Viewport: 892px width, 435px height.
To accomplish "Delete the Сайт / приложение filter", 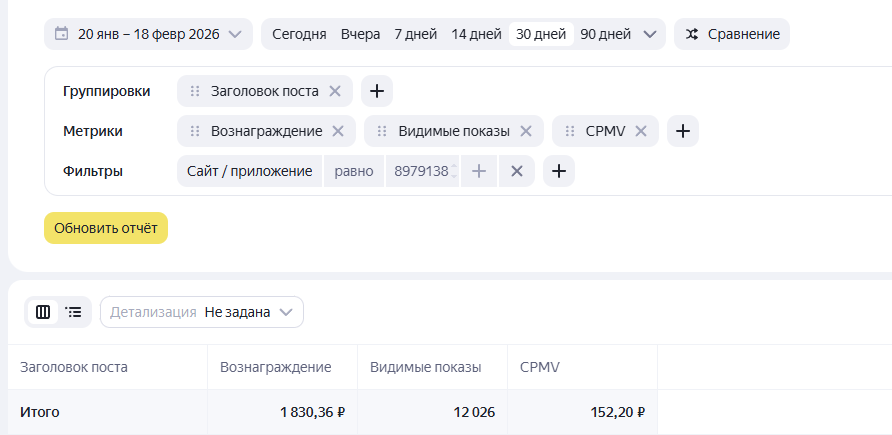I will click(517, 171).
